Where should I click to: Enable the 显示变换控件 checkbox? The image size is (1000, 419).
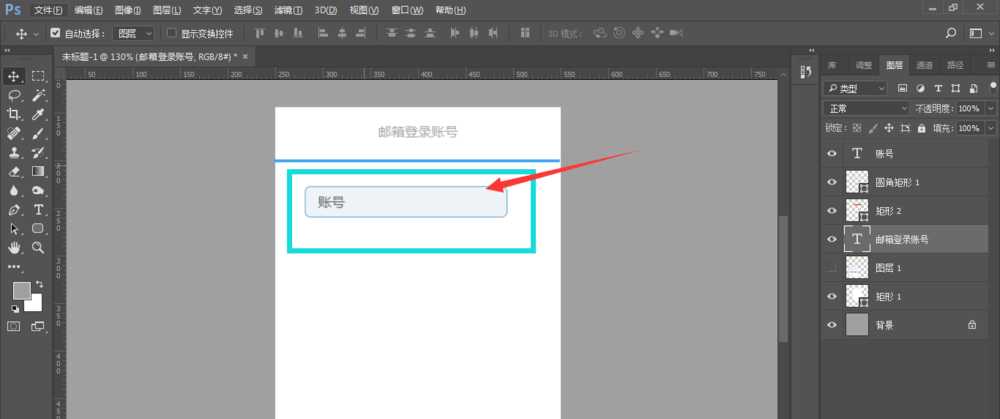171,33
